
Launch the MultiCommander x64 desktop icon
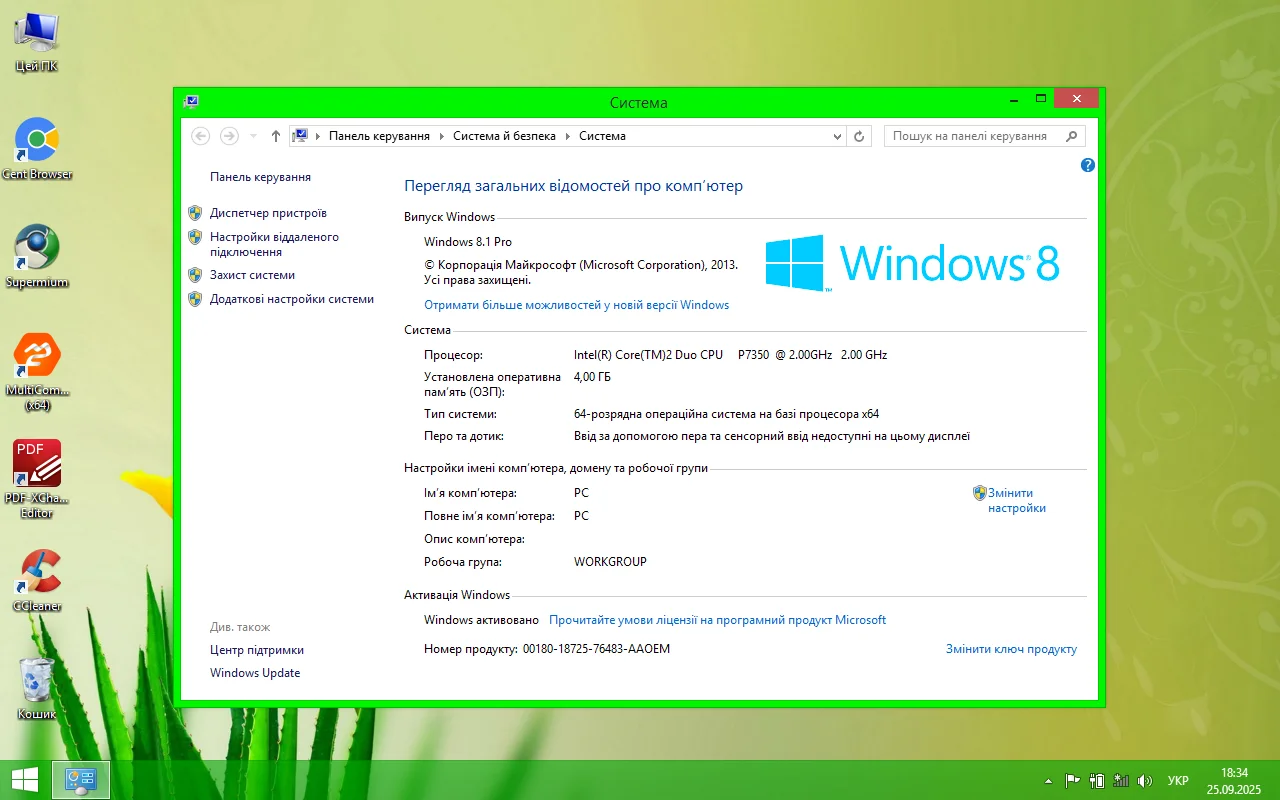[37, 357]
